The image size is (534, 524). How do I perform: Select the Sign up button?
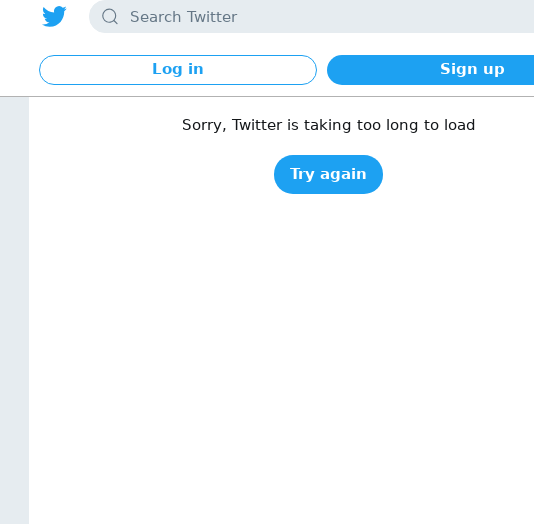430,70
